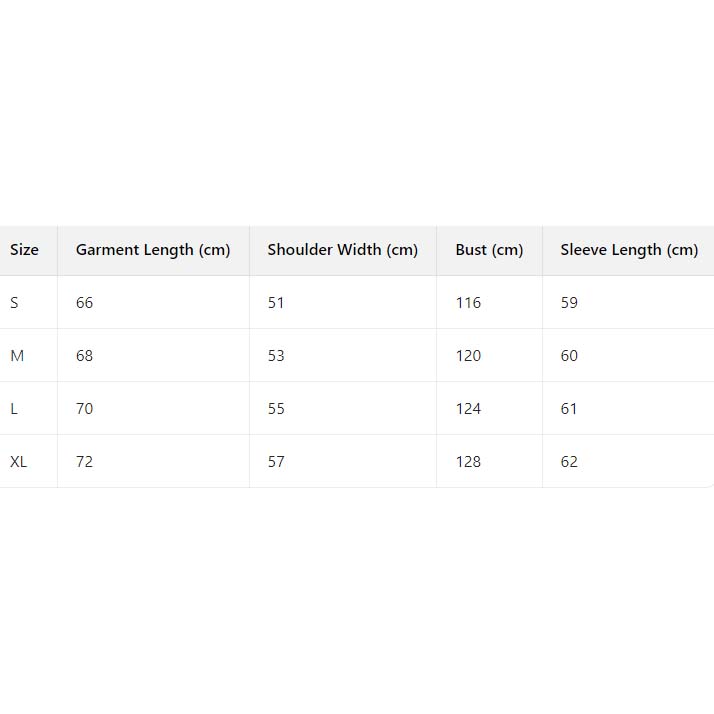The image size is (714, 714).
Task: Click the Sleeve Length (cm) header
Action: (x=629, y=250)
